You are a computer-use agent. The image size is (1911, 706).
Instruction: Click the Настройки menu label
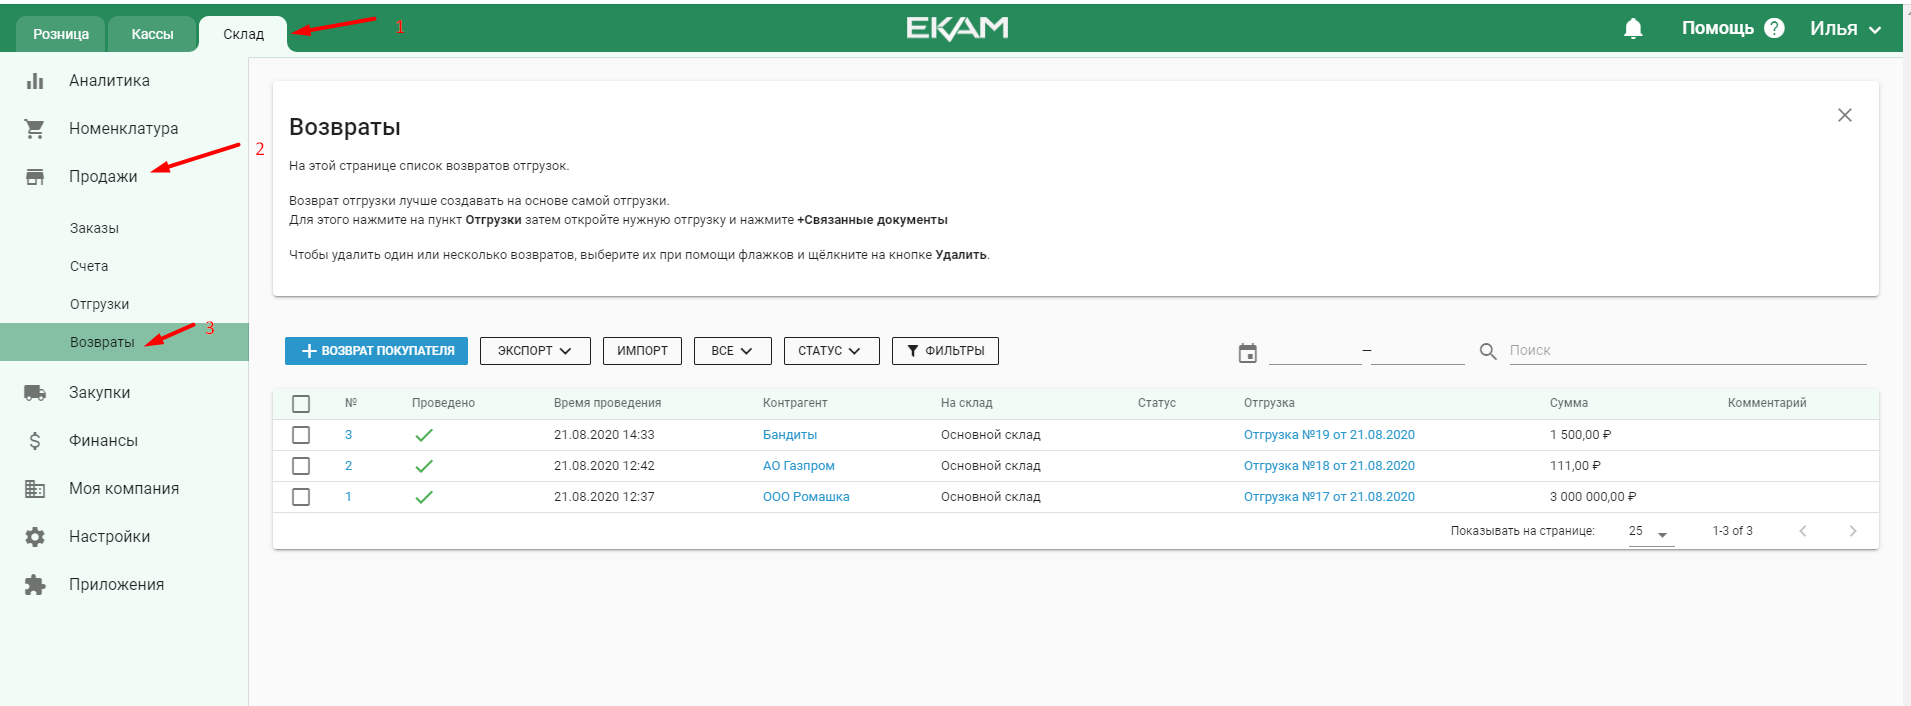pyautogui.click(x=109, y=537)
